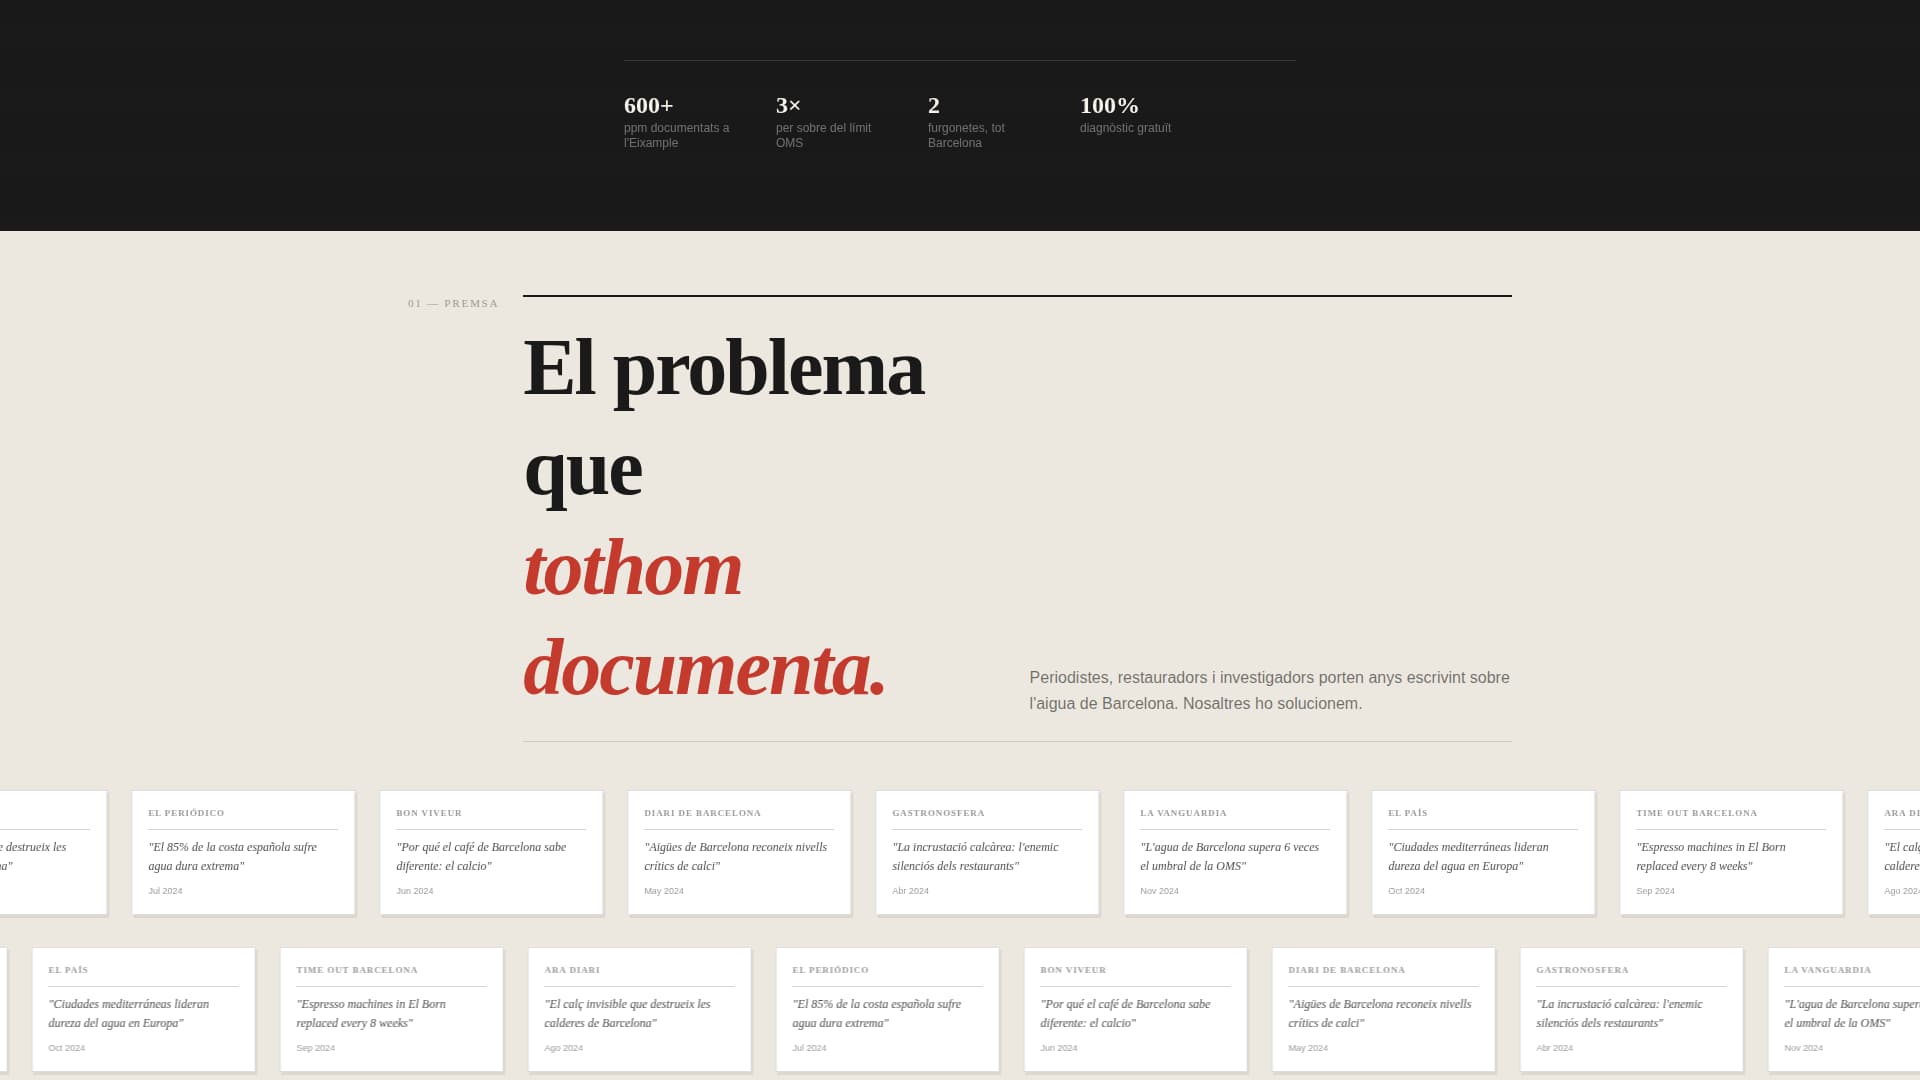Click "Ago 2024" date in lower-row Ara Diari card
This screenshot has width=1920, height=1080.
tap(563, 1048)
